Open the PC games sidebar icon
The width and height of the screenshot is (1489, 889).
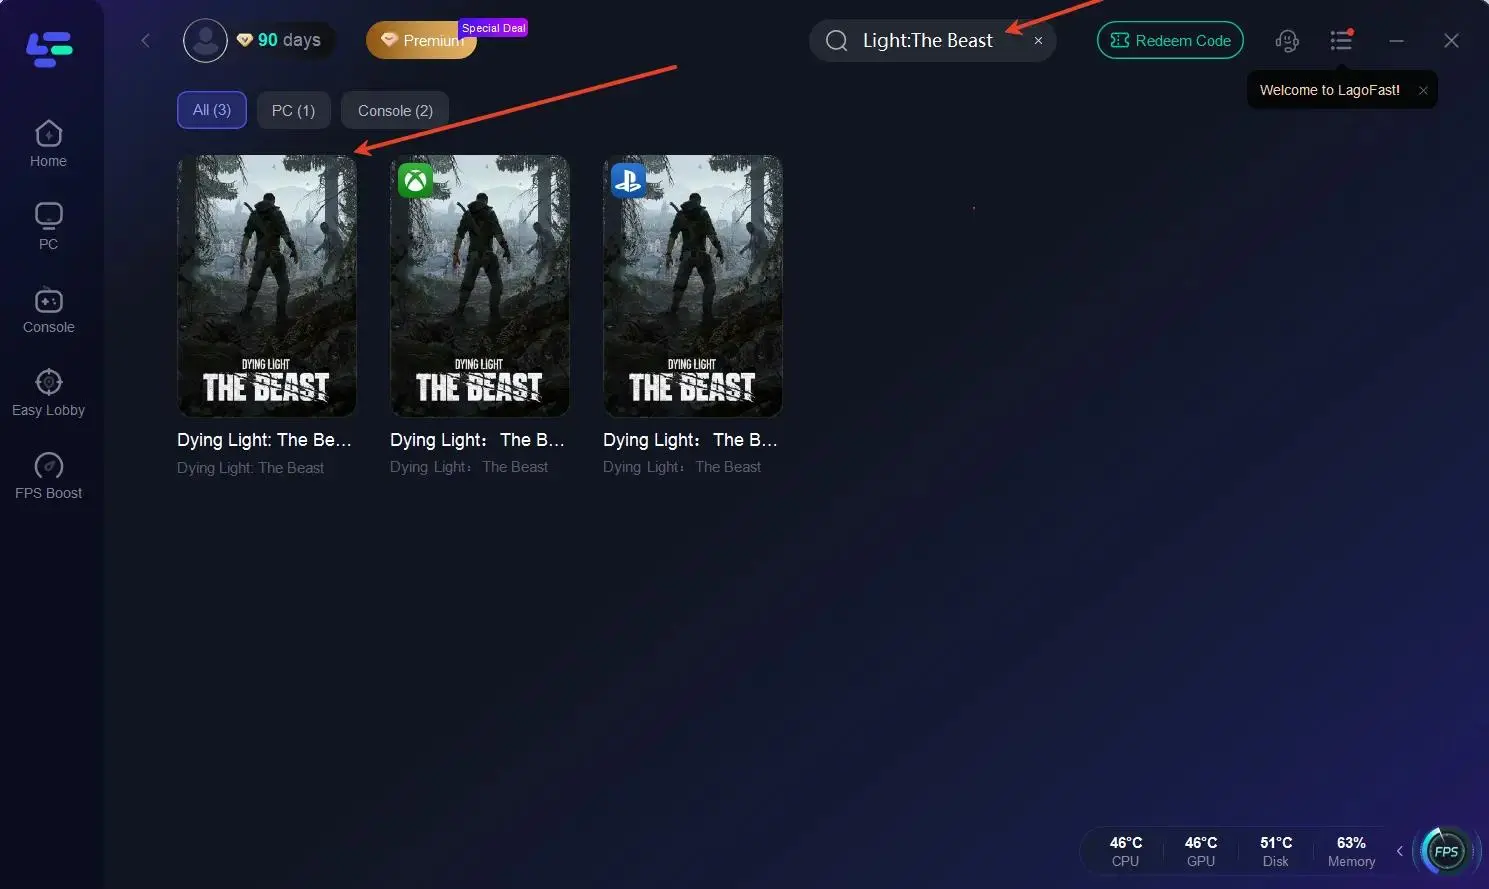pos(48,226)
